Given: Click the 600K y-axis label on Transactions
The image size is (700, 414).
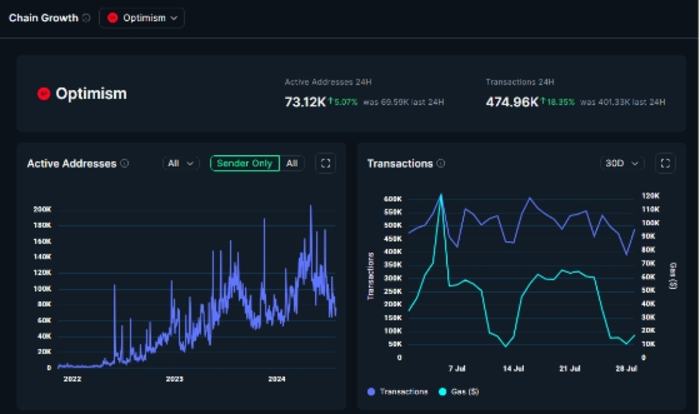Looking at the screenshot, I should click(x=393, y=199).
